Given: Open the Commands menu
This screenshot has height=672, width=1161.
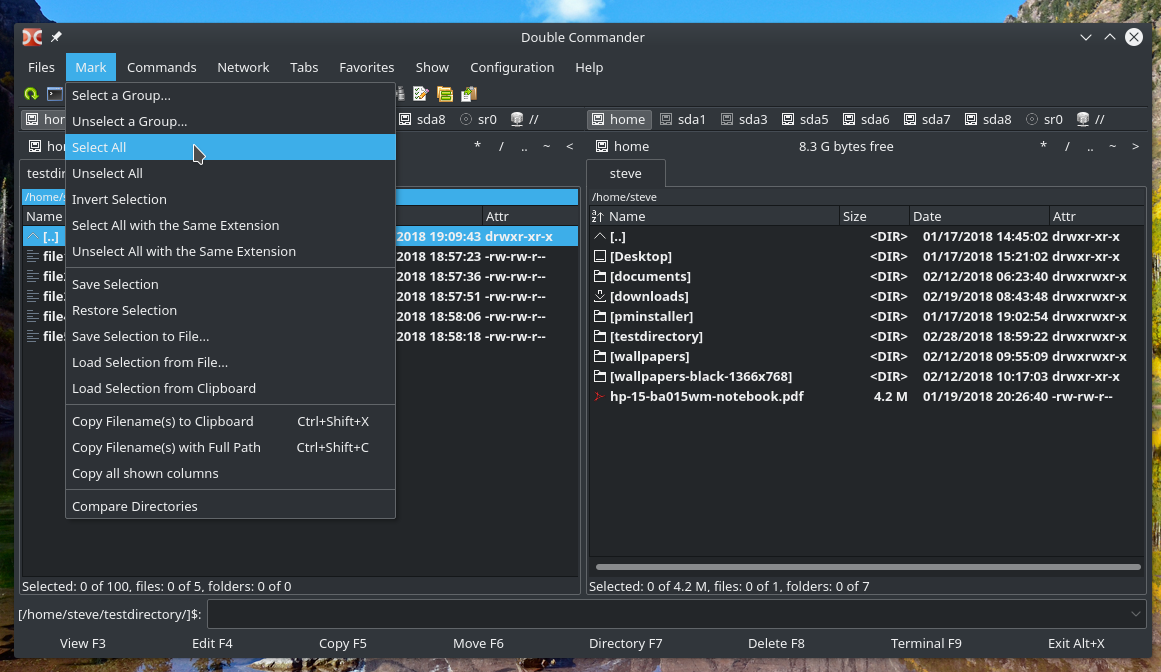Looking at the screenshot, I should [x=161, y=67].
